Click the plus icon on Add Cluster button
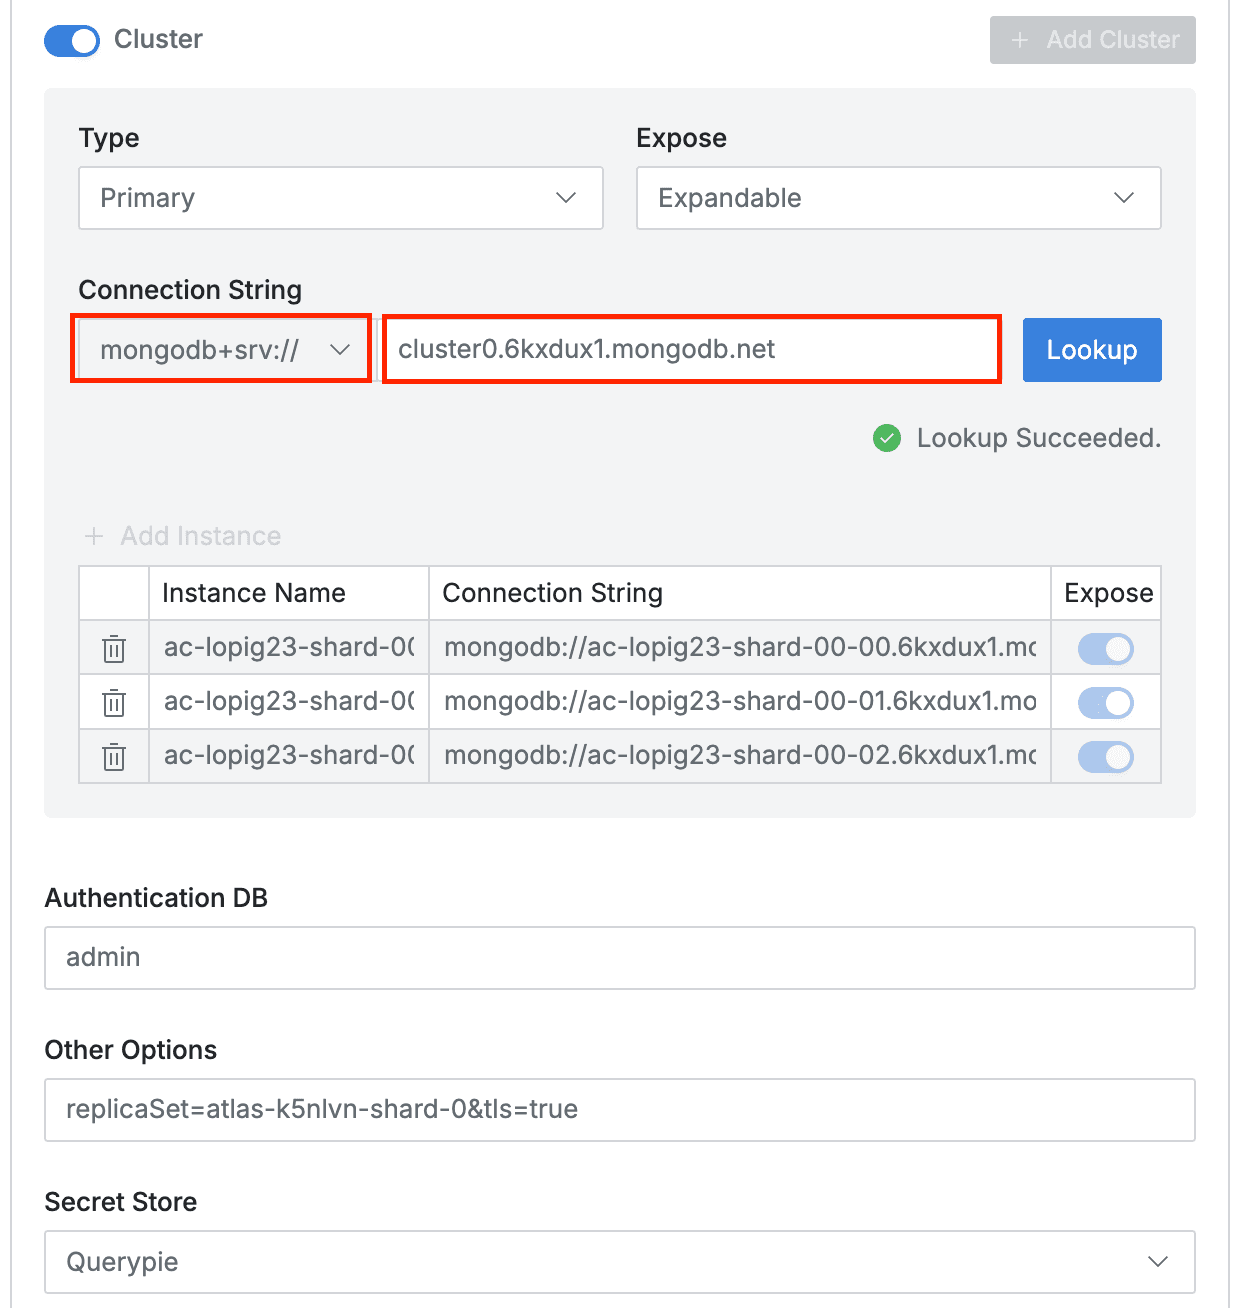Image resolution: width=1242 pixels, height=1308 pixels. coord(1020,40)
